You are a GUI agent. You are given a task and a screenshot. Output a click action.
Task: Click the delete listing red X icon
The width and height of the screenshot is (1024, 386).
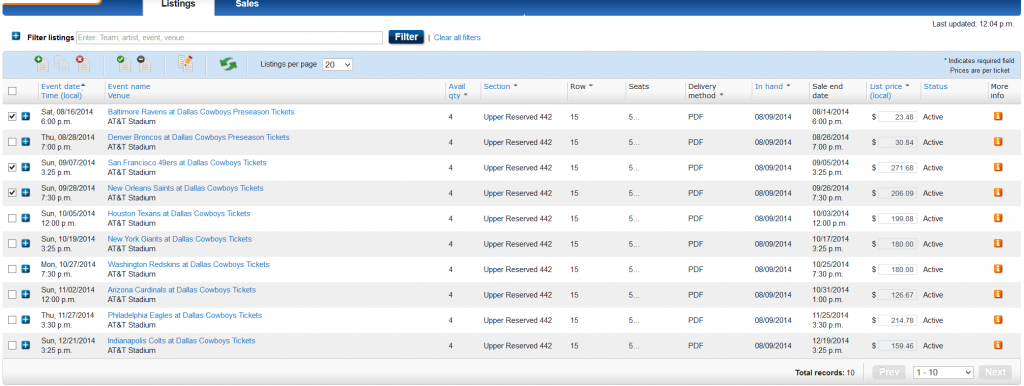83,63
